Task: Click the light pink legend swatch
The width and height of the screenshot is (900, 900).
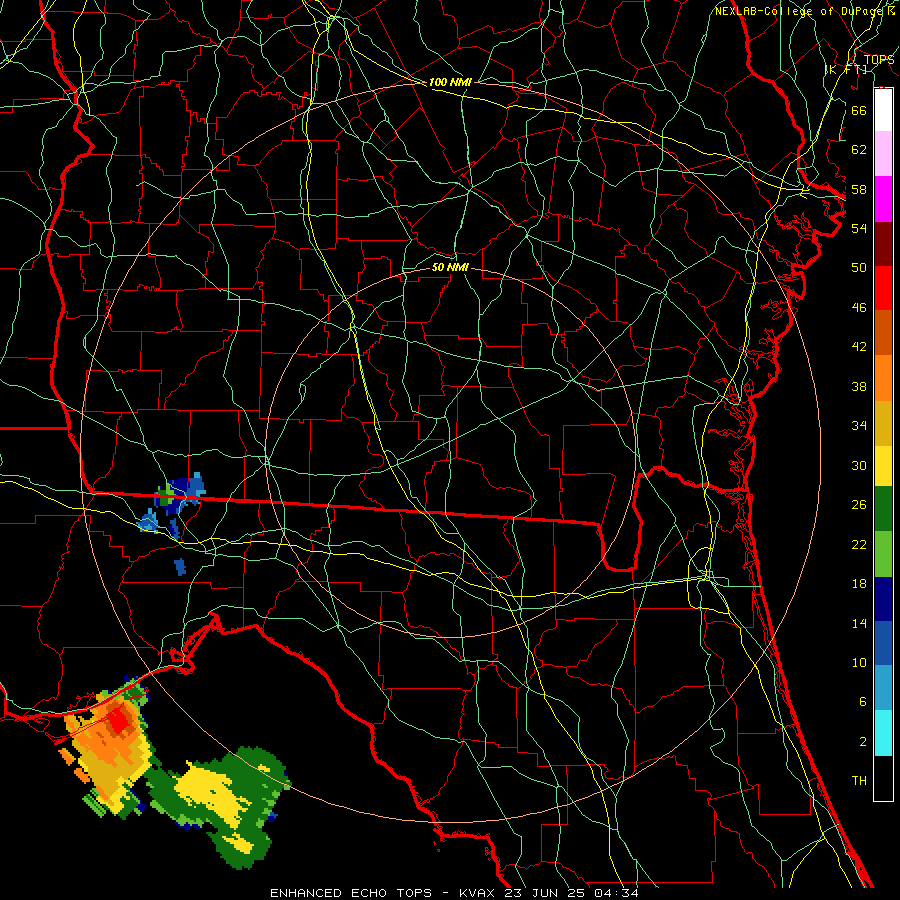Action: pyautogui.click(x=883, y=153)
